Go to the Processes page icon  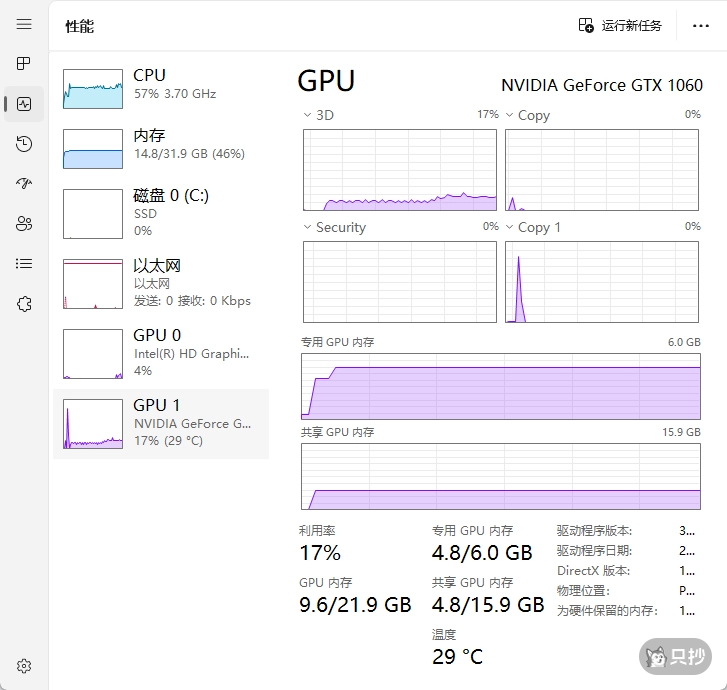pos(24,64)
